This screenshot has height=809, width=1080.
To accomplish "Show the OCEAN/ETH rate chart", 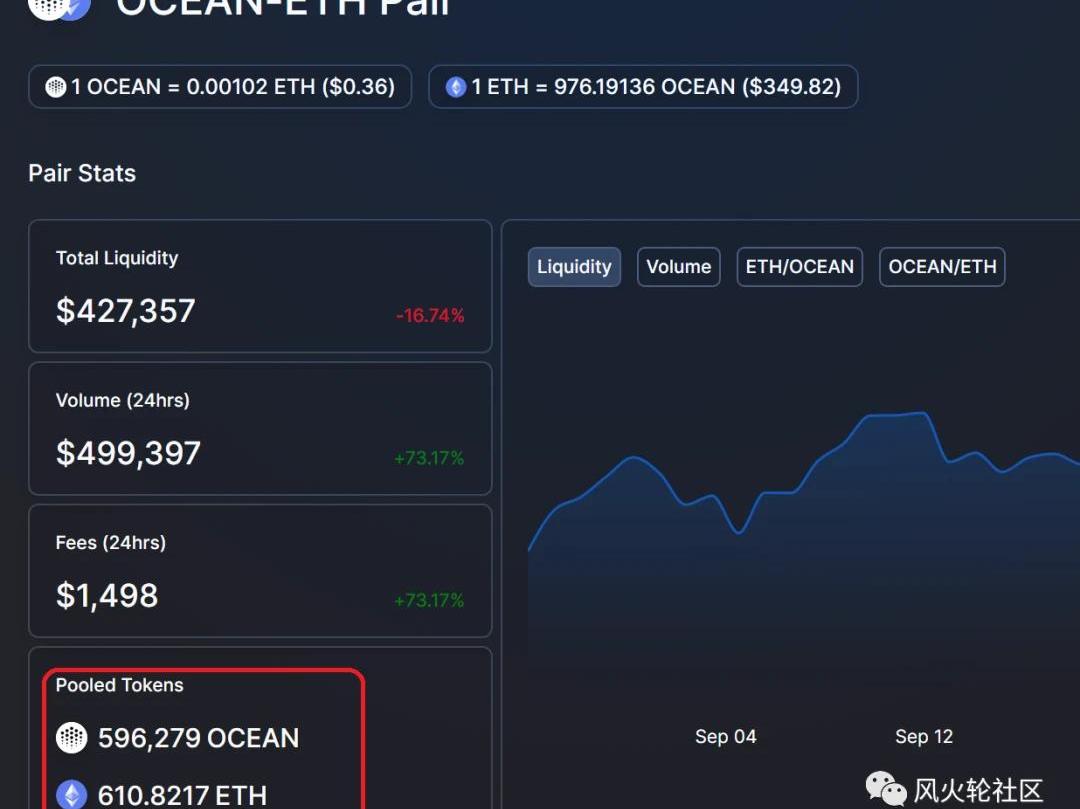I will click(942, 267).
